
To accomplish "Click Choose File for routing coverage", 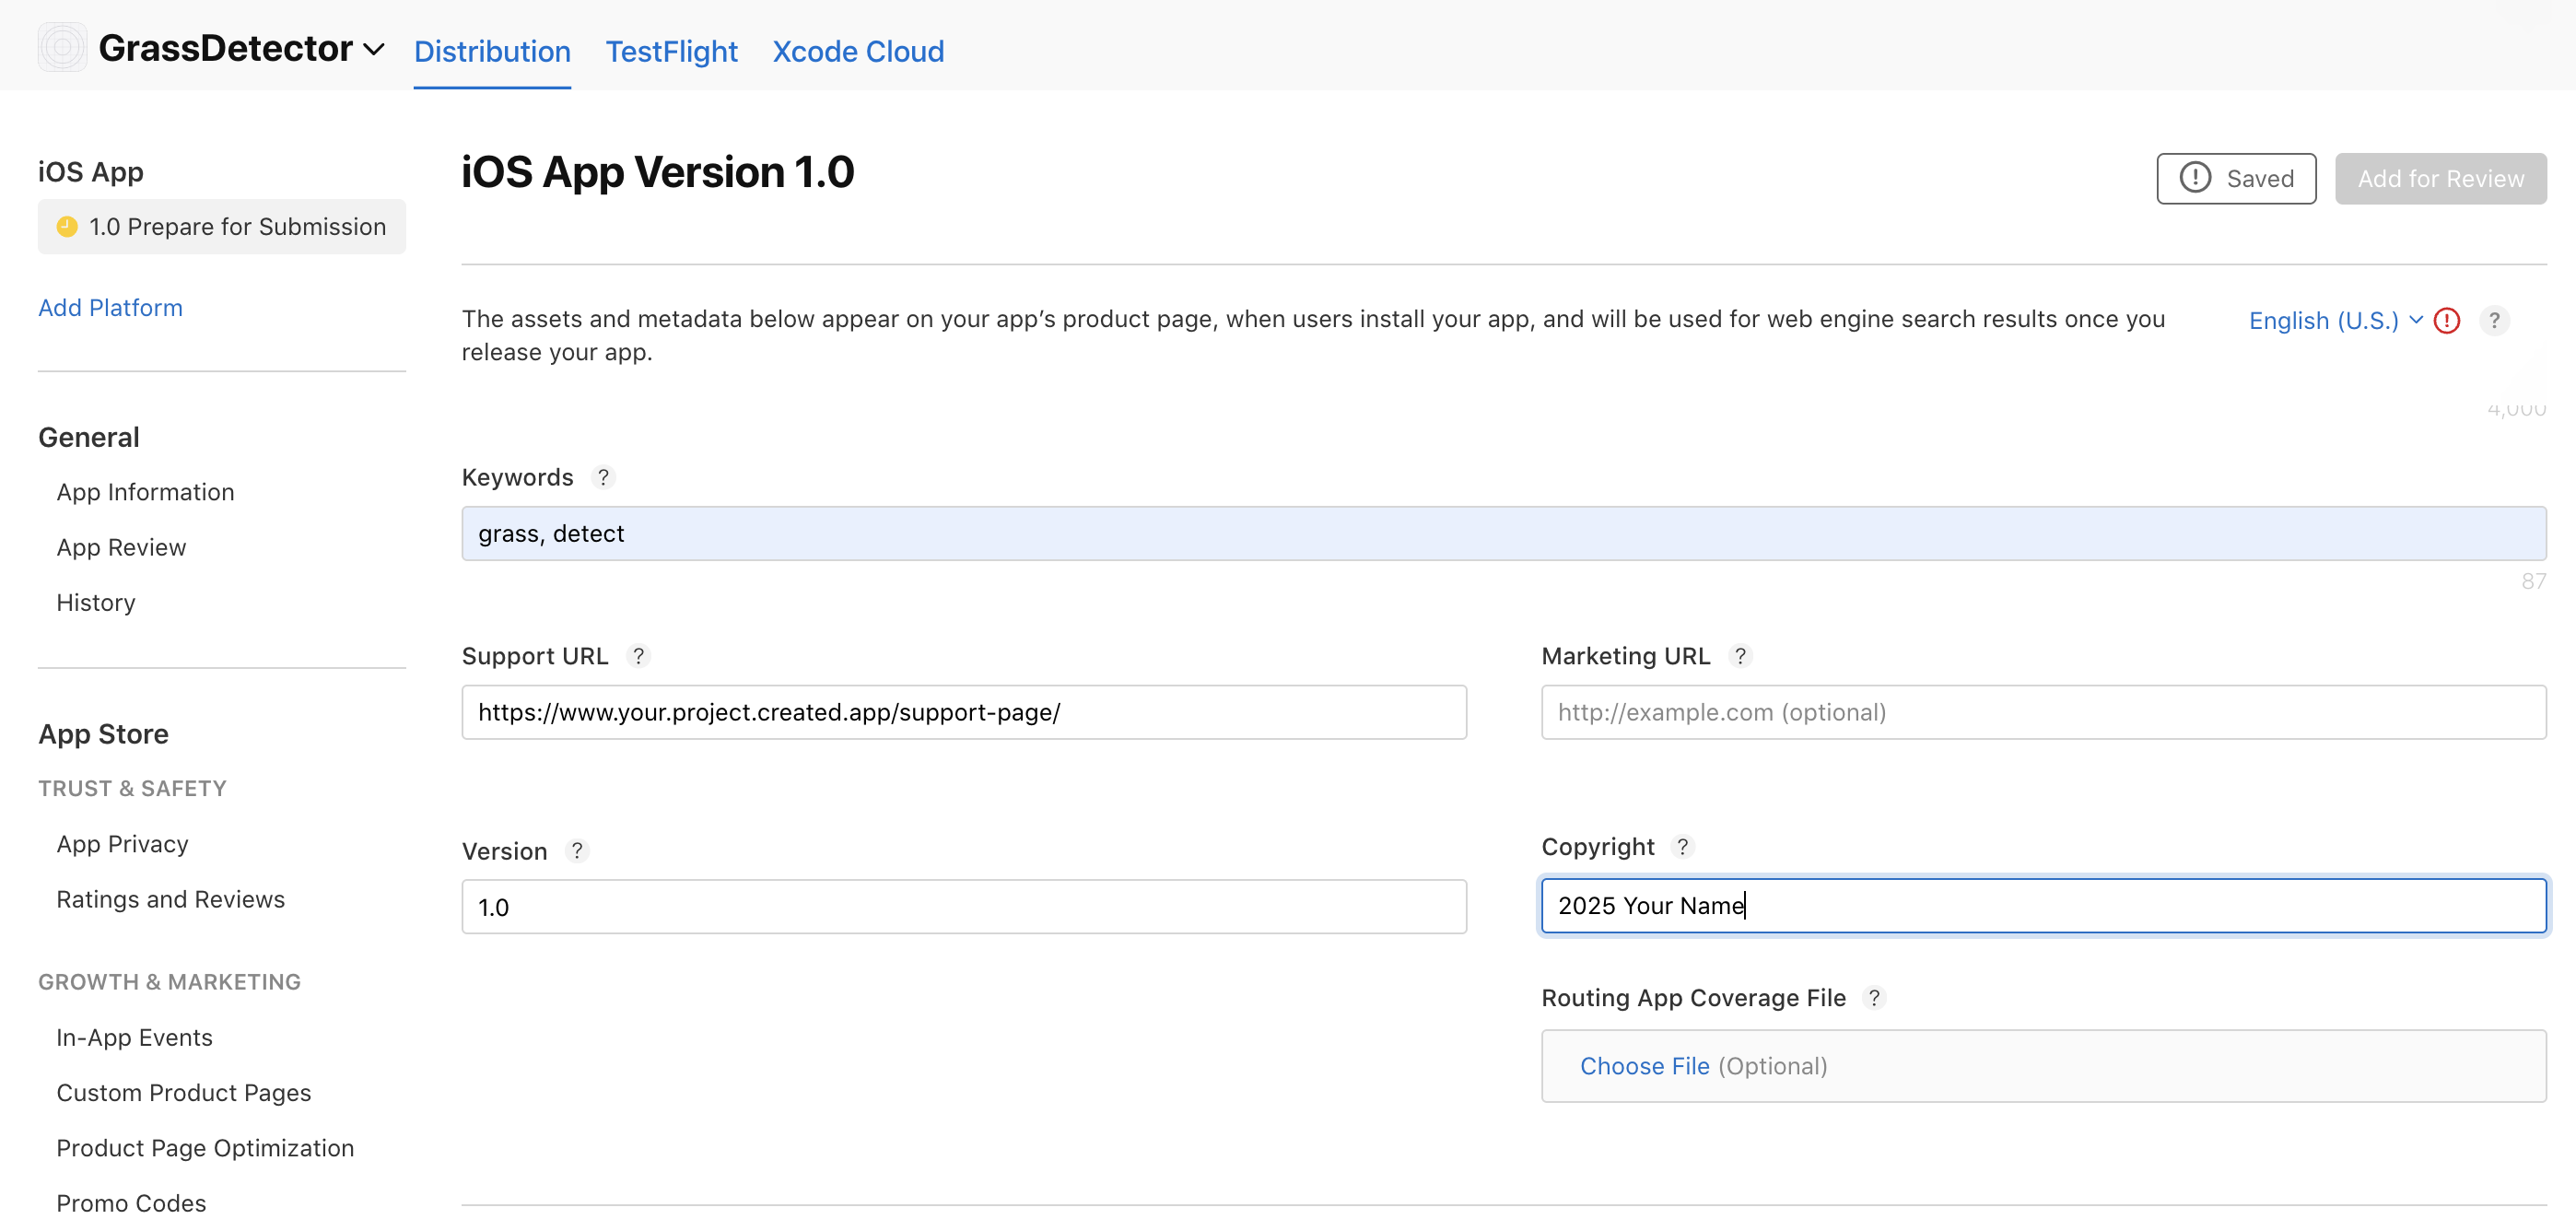I will pos(1644,1066).
